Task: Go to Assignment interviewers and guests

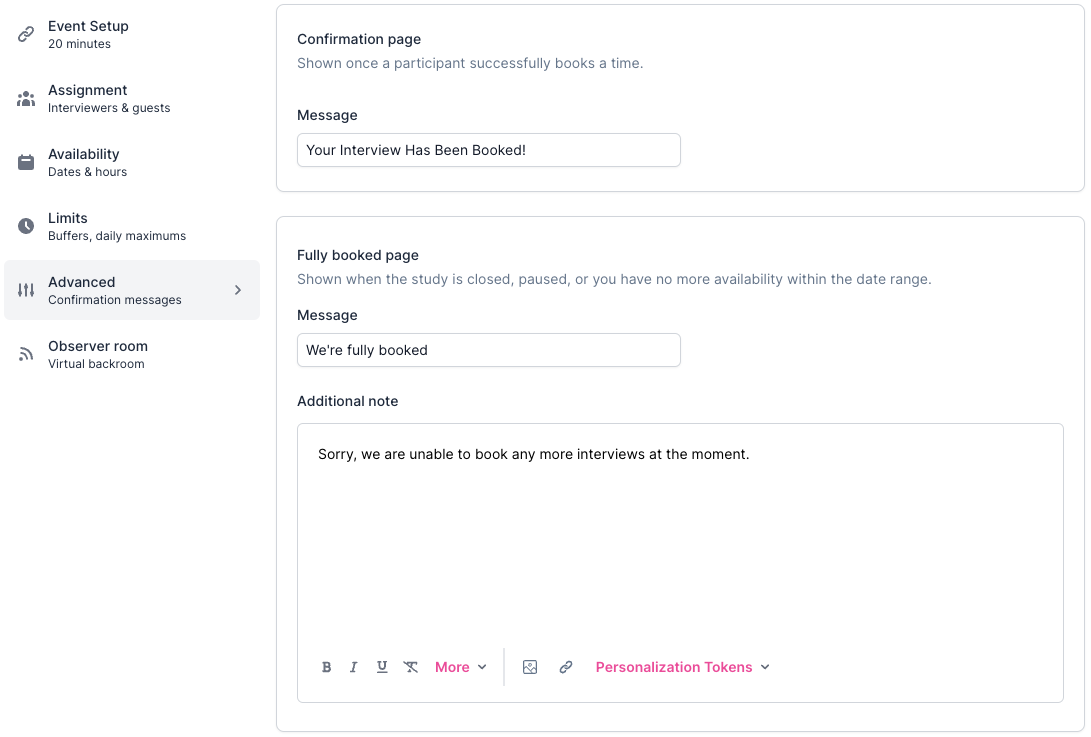Action: tap(108, 98)
